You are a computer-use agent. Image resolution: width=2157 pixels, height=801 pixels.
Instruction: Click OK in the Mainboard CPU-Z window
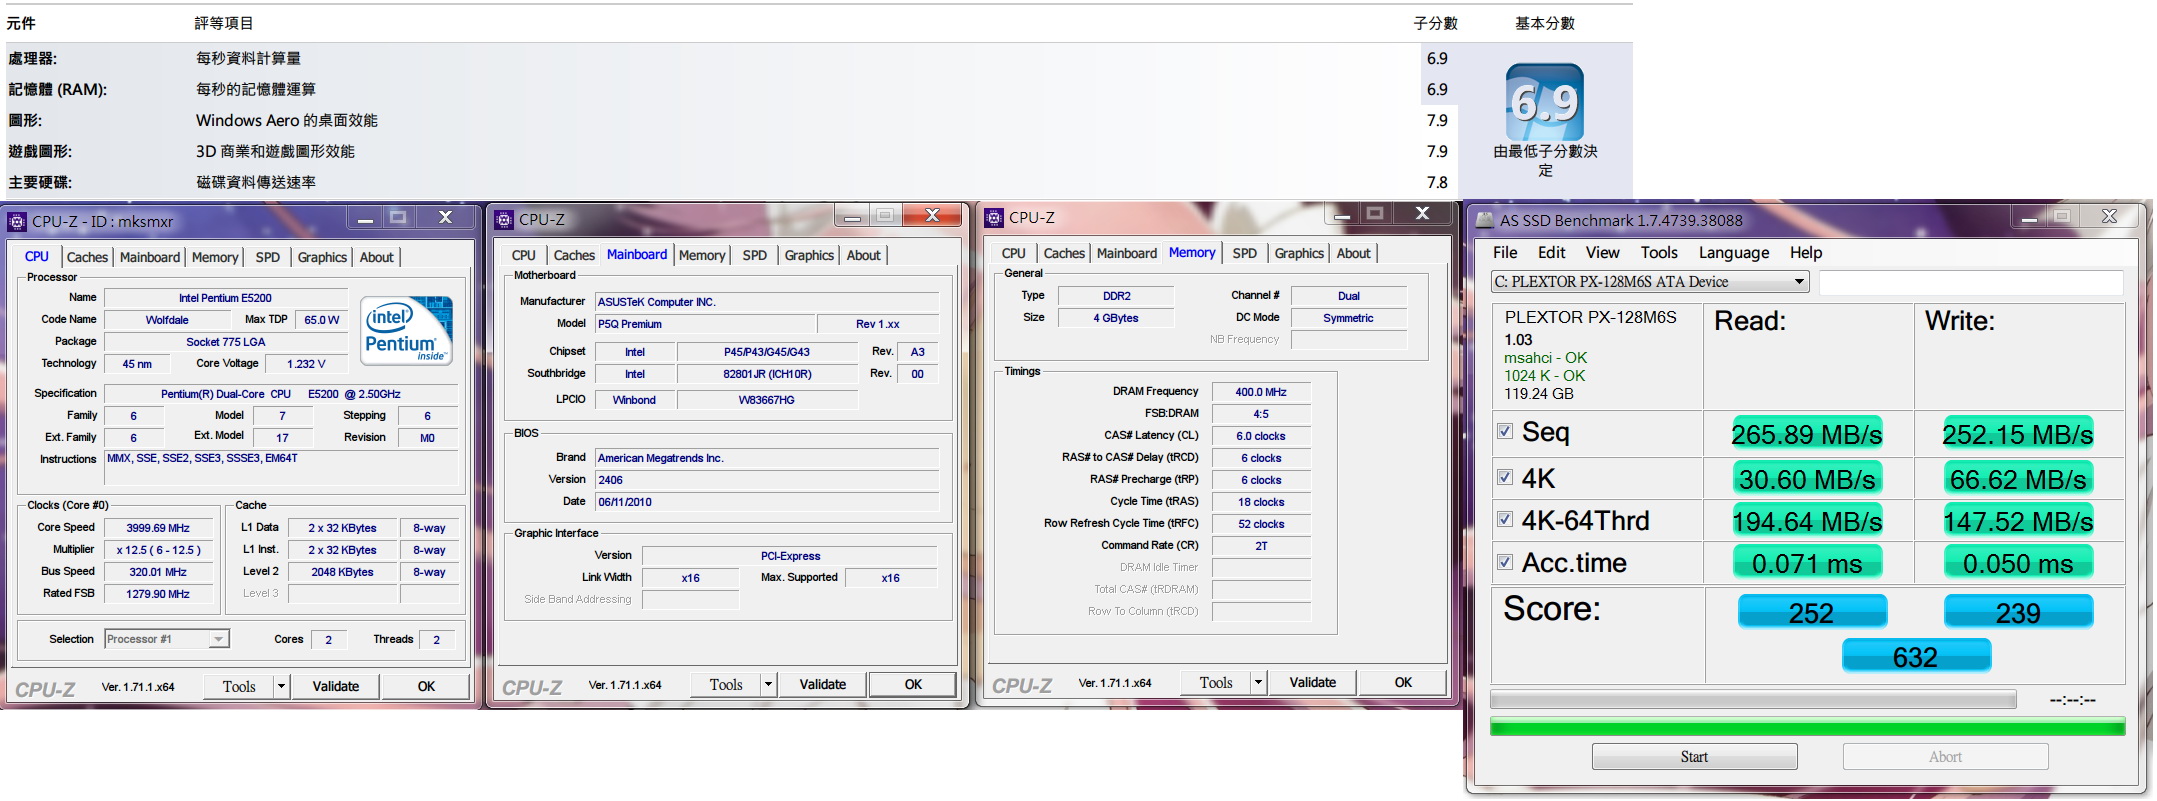[913, 684]
